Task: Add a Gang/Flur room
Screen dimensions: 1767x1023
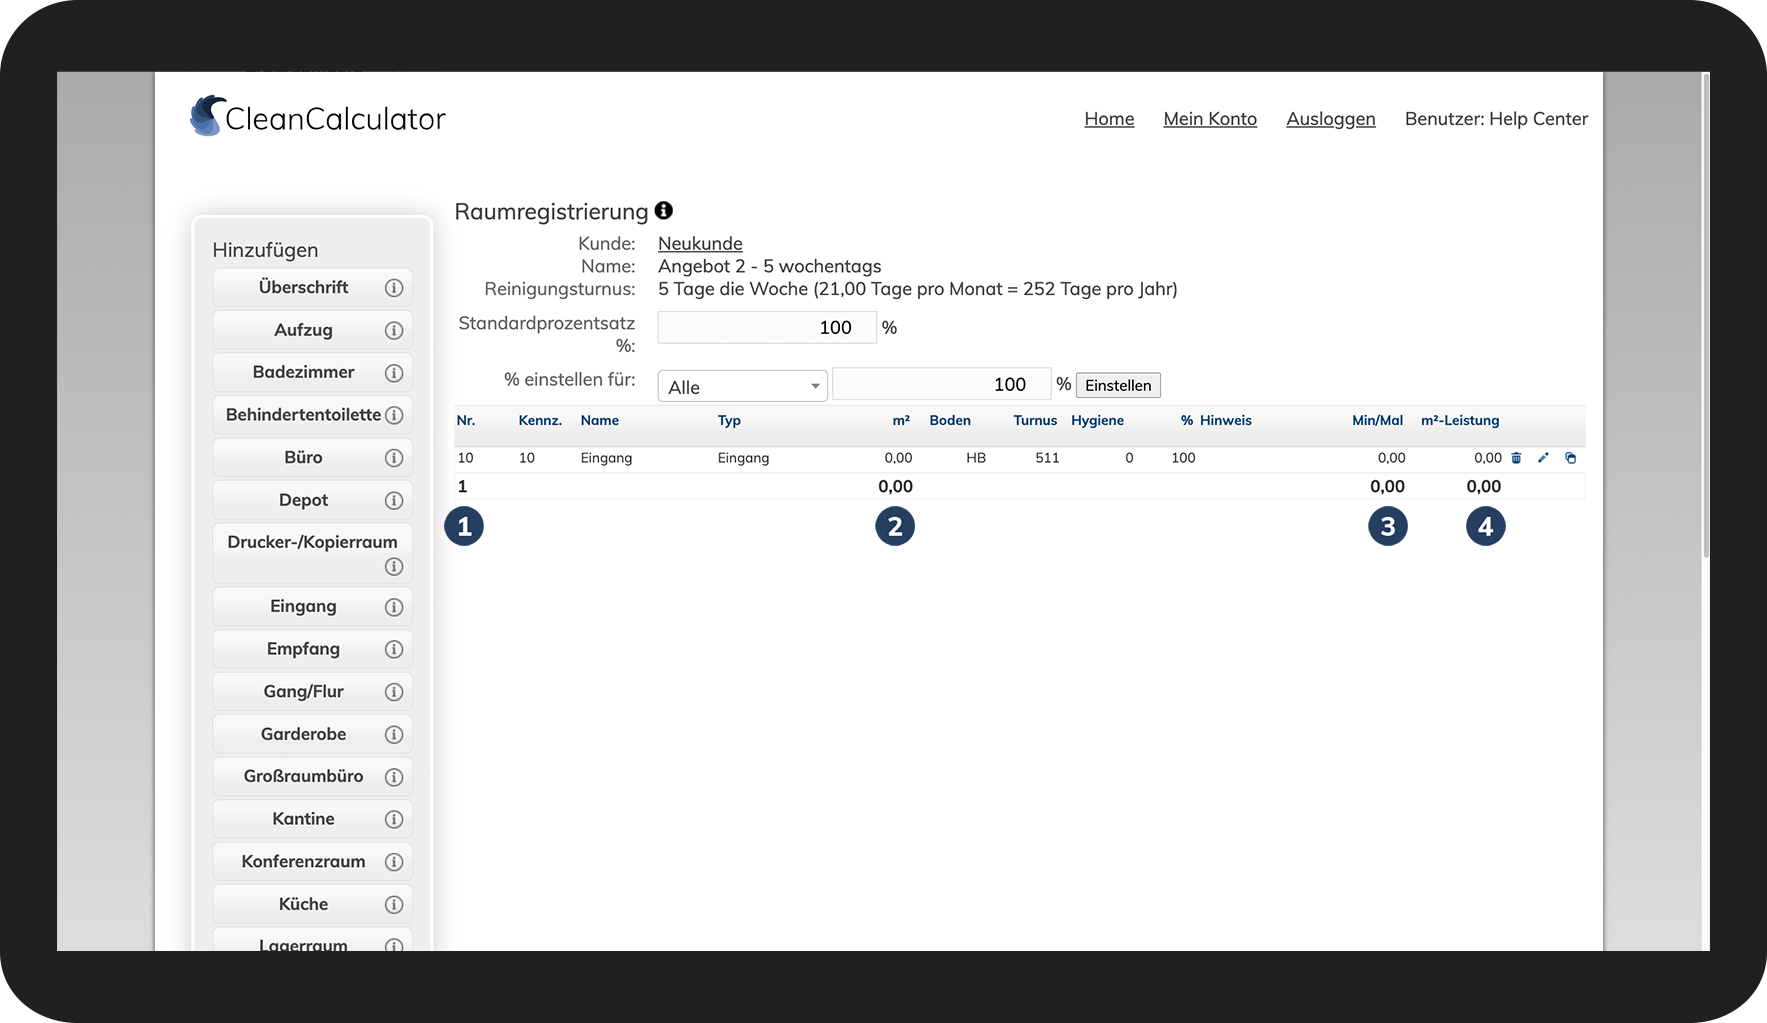Action: [x=303, y=691]
